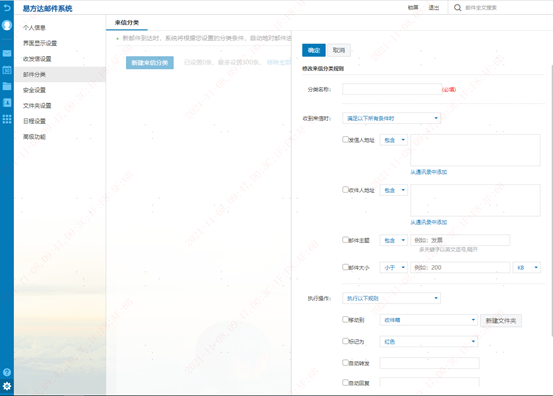Screen dimensions: 553x396
Task: Click the back arrow icon in the left rail
Action: [7, 8]
